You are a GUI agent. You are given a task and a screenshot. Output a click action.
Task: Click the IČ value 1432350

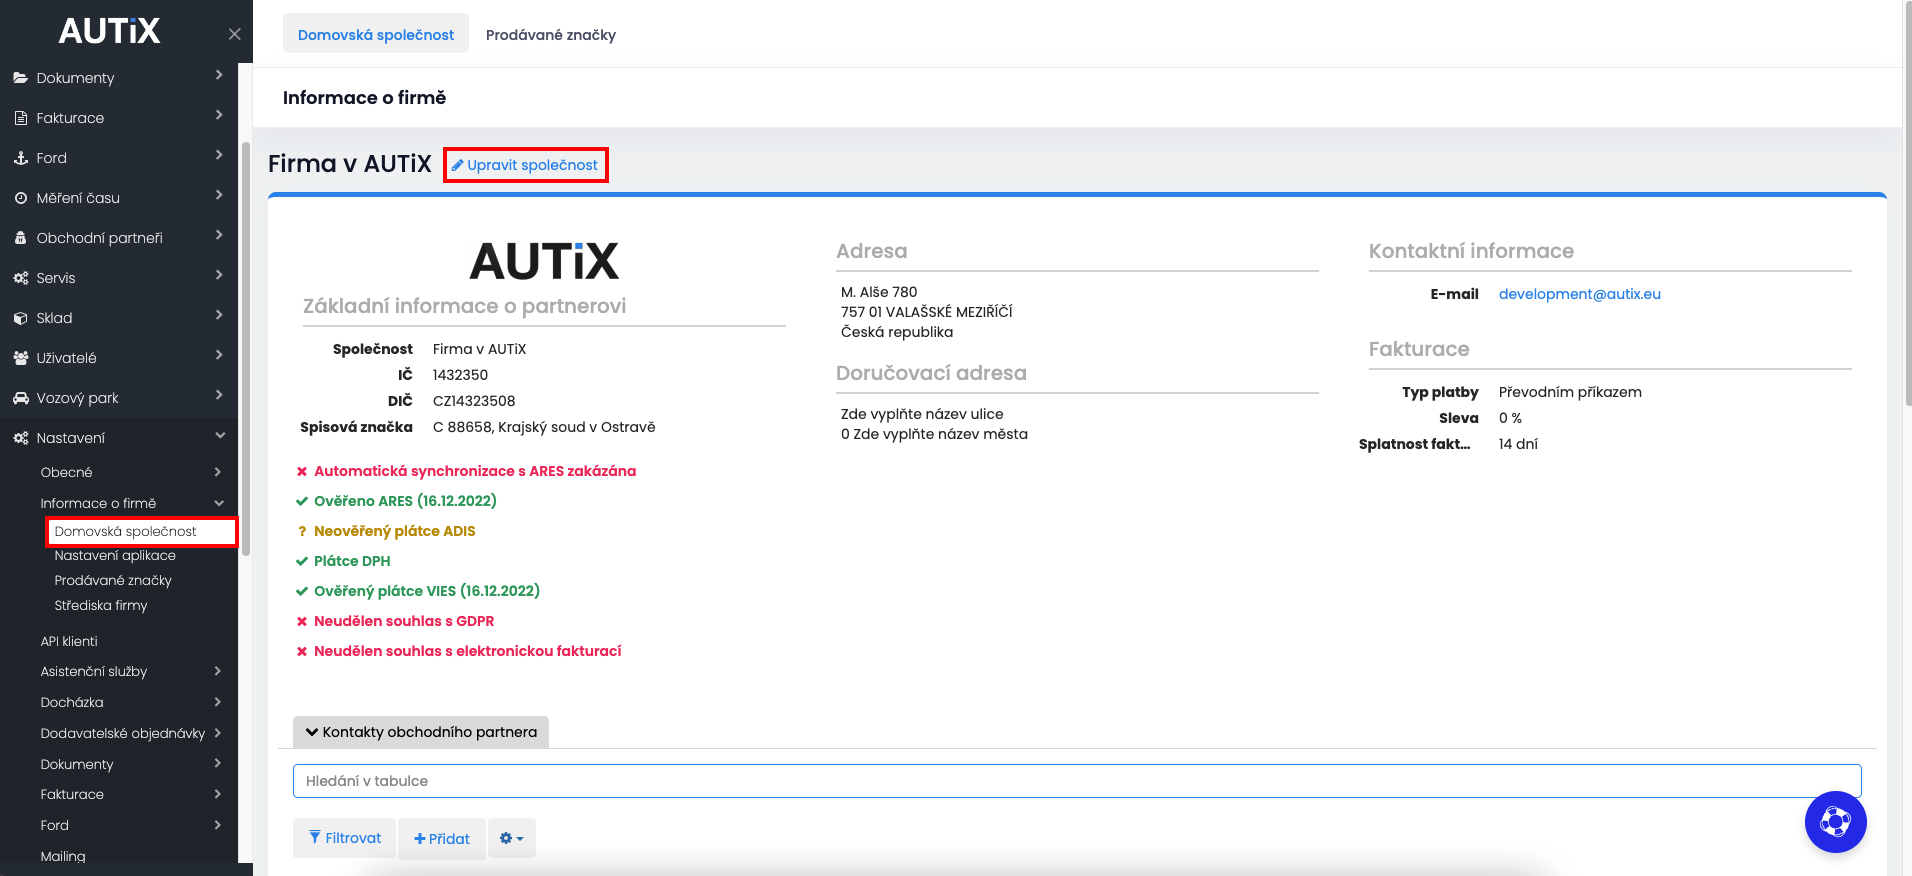pyautogui.click(x=460, y=375)
